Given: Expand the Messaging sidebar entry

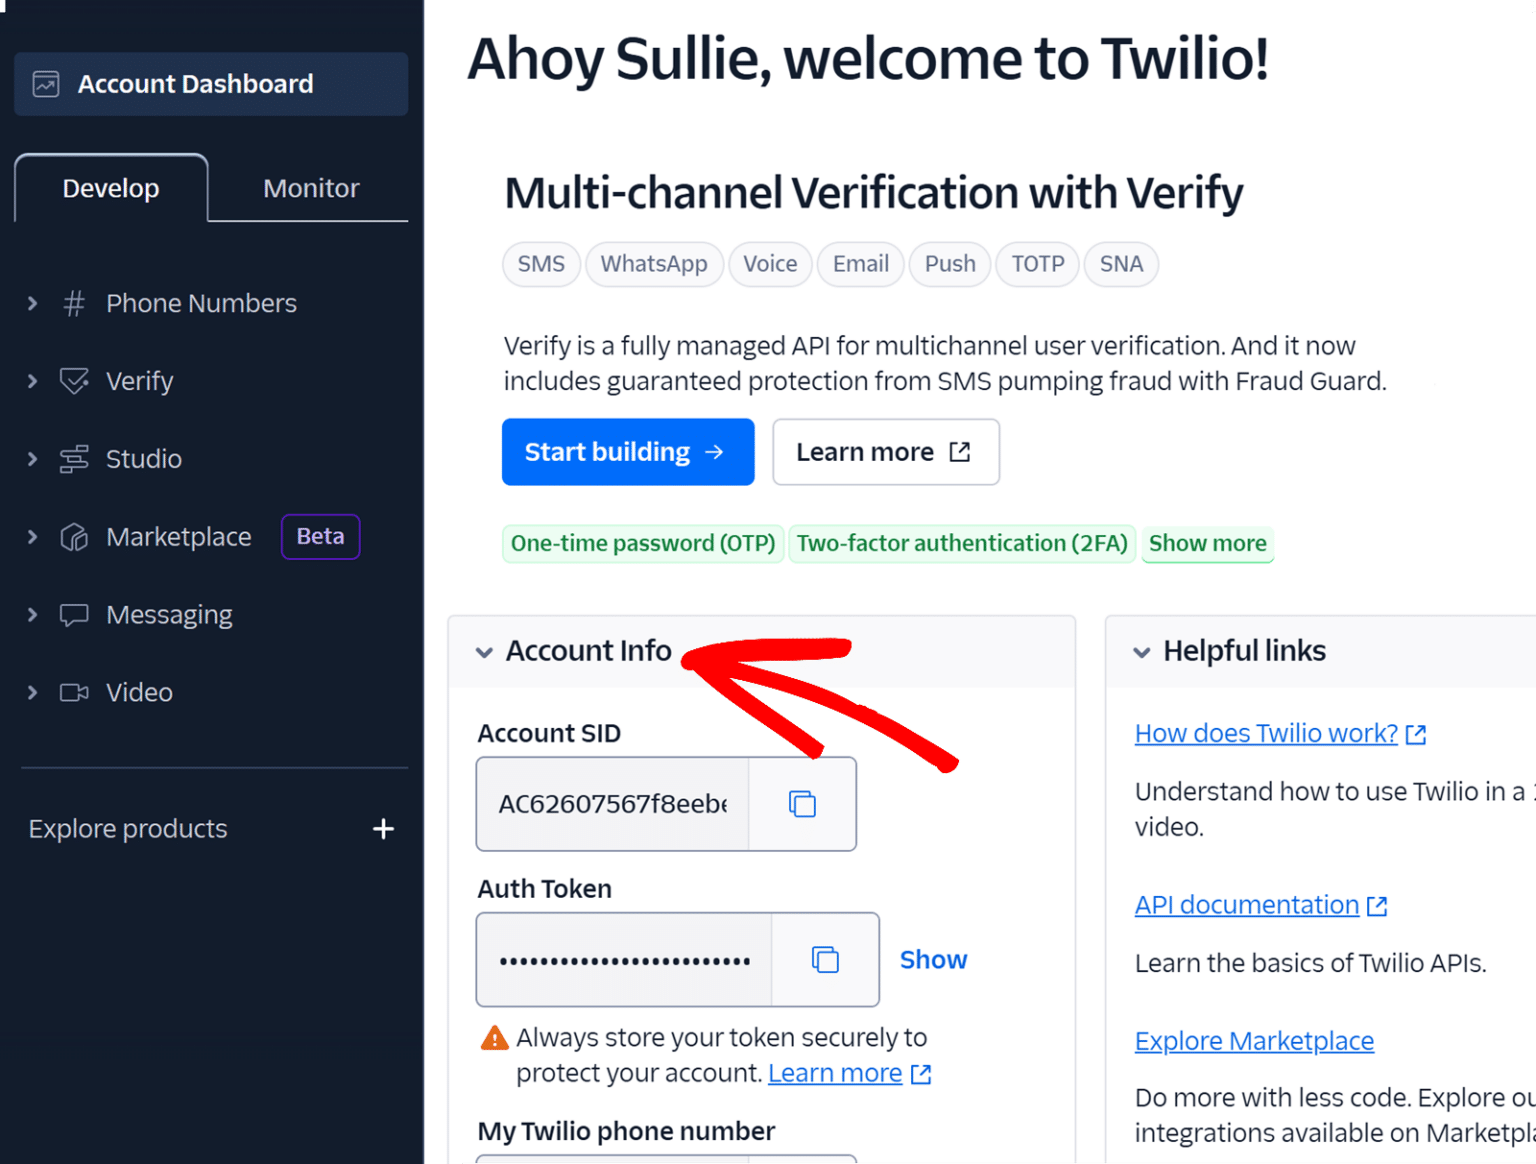Looking at the screenshot, I should click(31, 614).
